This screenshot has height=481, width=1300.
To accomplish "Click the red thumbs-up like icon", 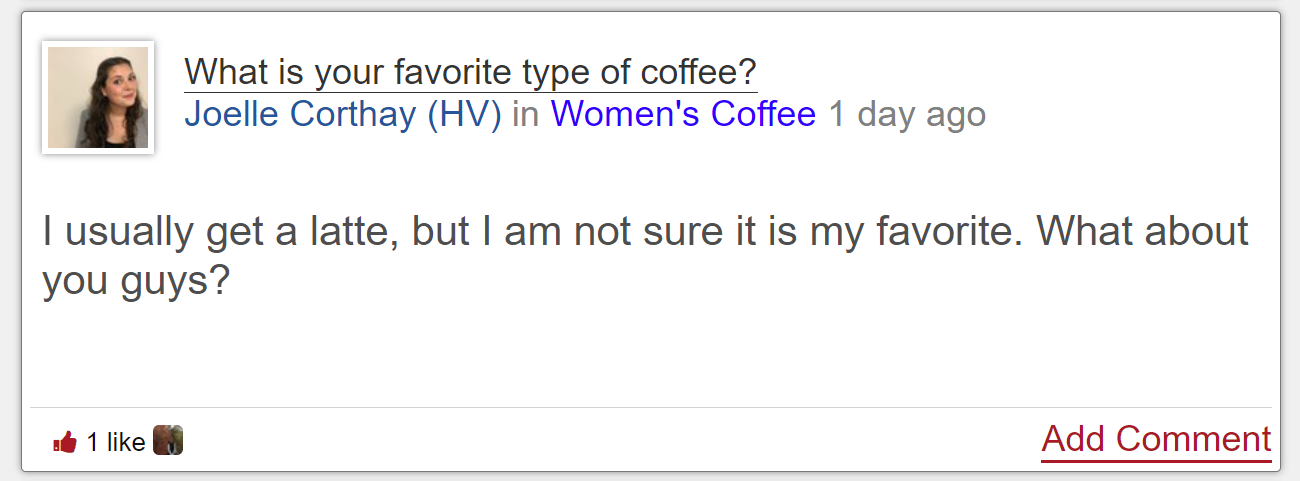I will 65,442.
